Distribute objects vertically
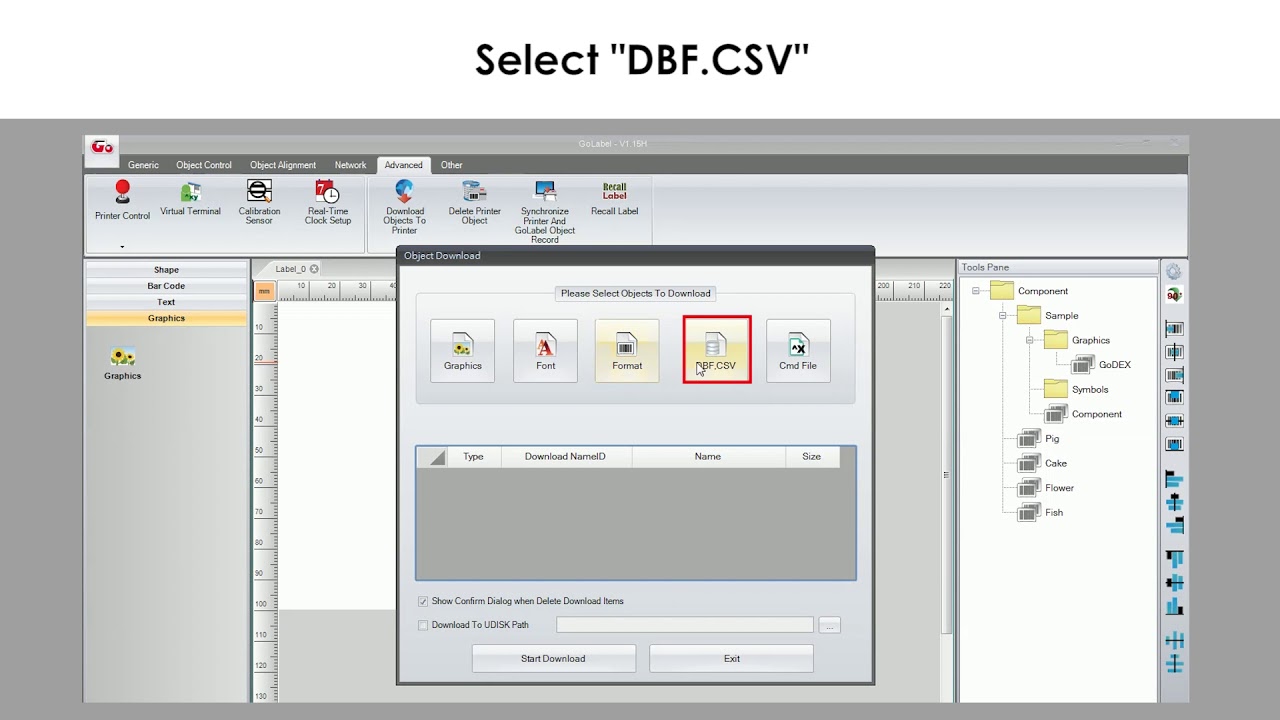 coord(1174,664)
